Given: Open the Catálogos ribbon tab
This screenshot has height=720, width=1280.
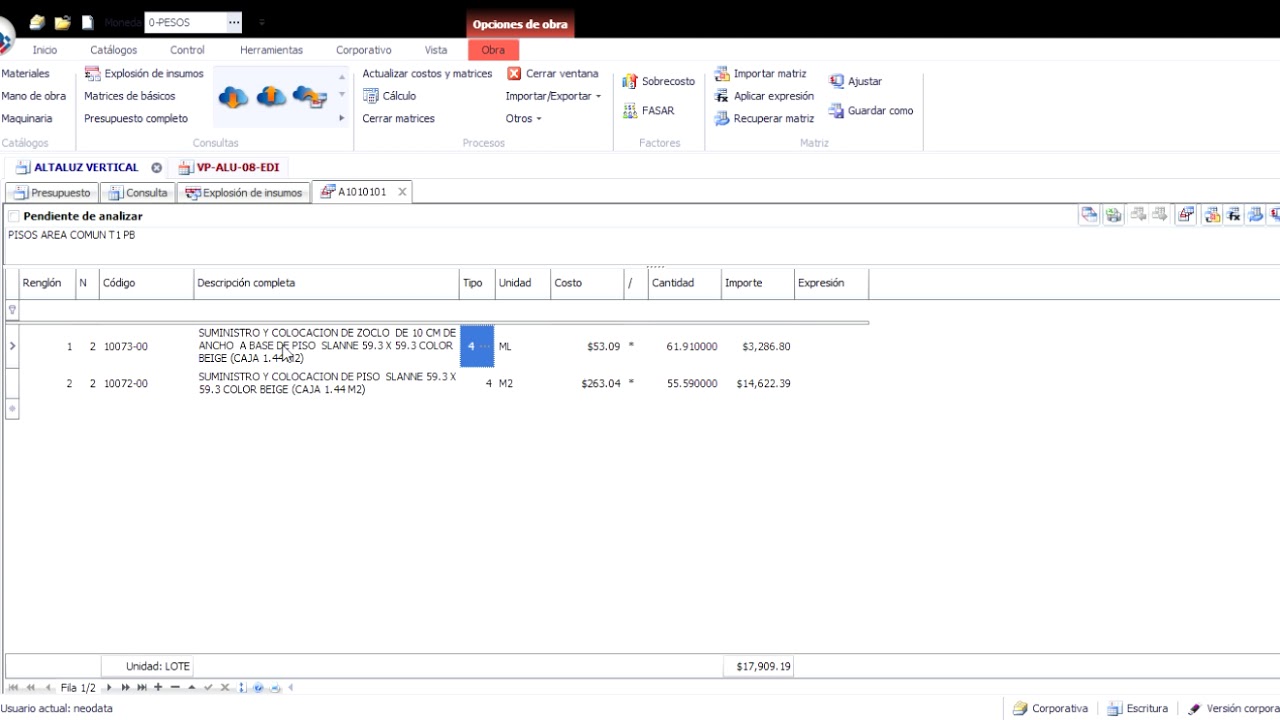Looking at the screenshot, I should click(114, 50).
